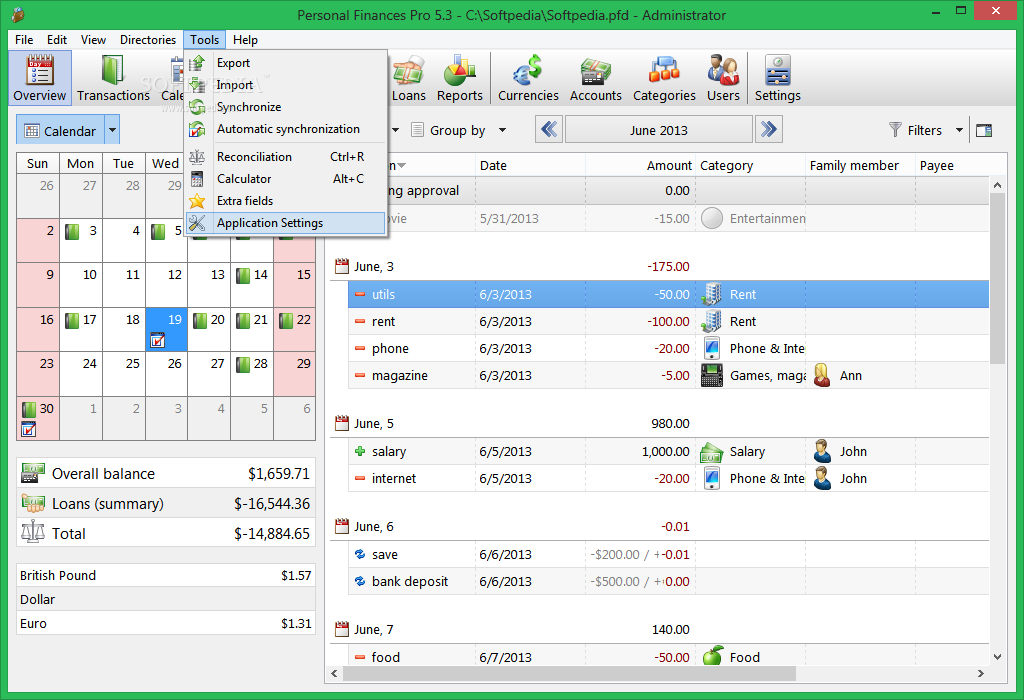Click the Salary category icon
The width and height of the screenshot is (1024, 700).
[x=711, y=452]
